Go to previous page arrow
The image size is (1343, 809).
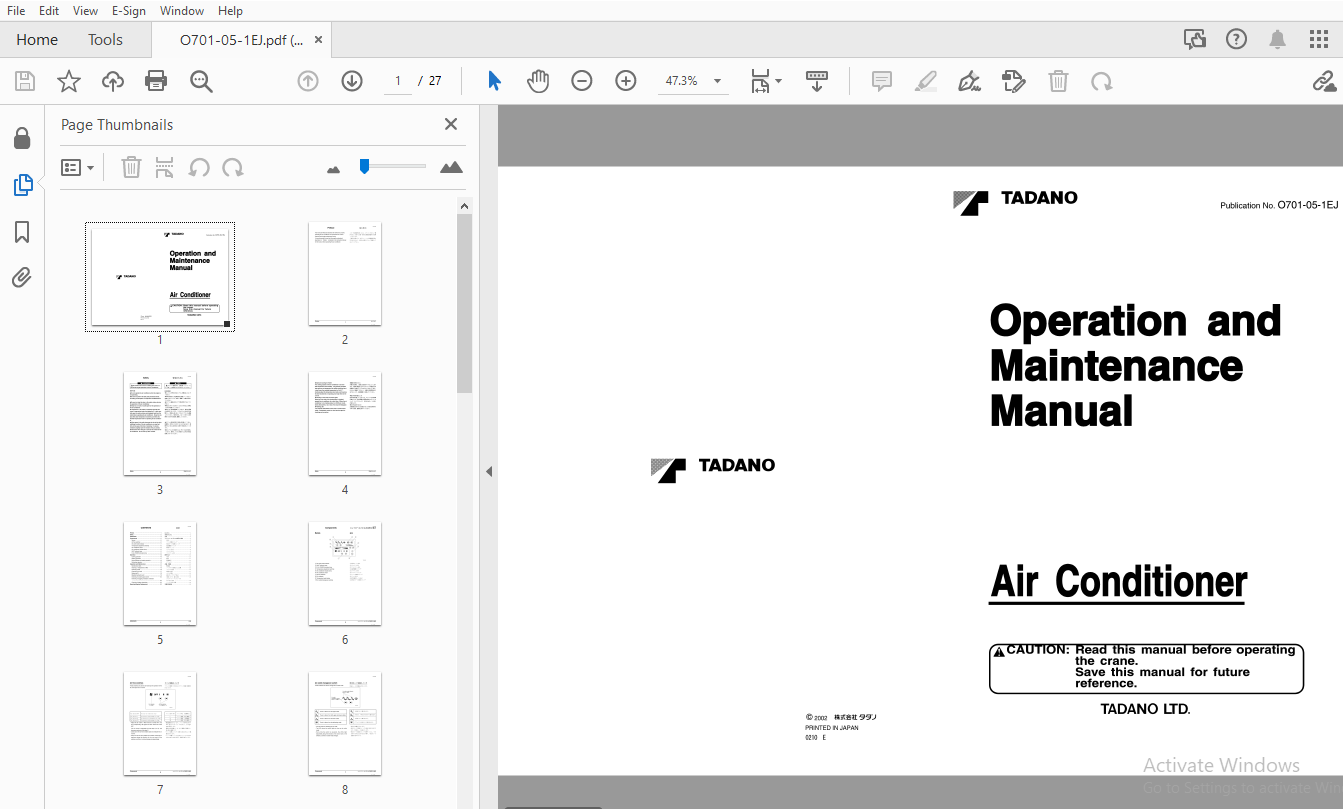point(308,81)
